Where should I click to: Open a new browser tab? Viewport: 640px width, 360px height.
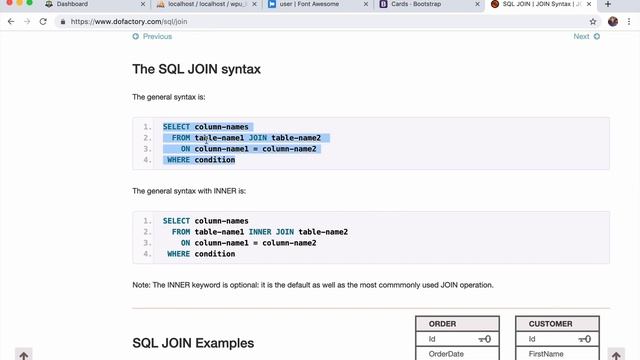click(608, 4)
